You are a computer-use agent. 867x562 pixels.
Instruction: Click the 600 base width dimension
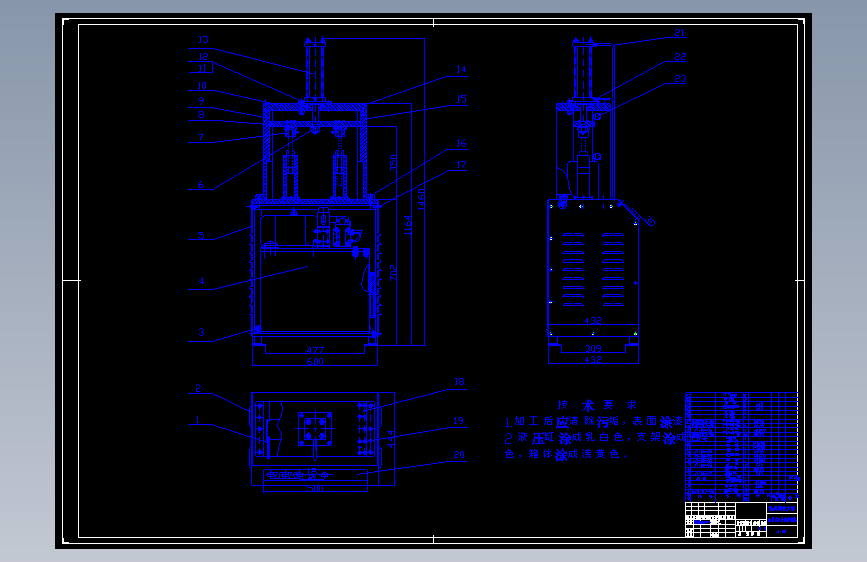[315, 361]
